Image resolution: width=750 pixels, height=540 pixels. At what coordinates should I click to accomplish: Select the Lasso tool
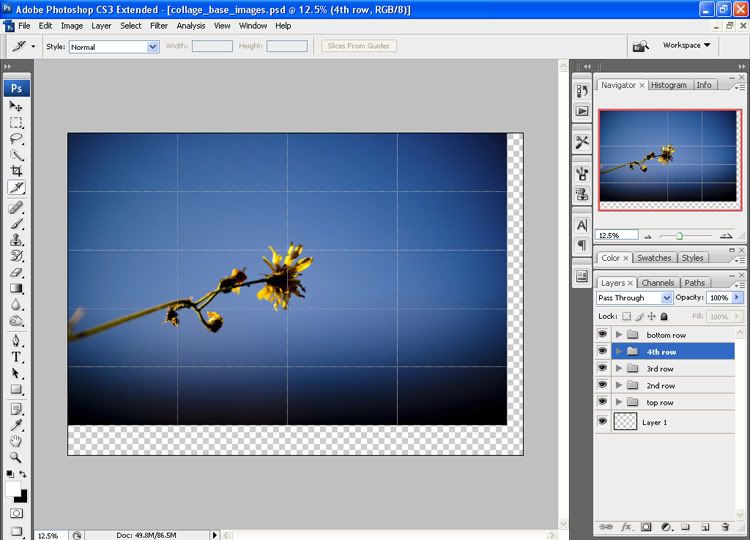(16, 139)
